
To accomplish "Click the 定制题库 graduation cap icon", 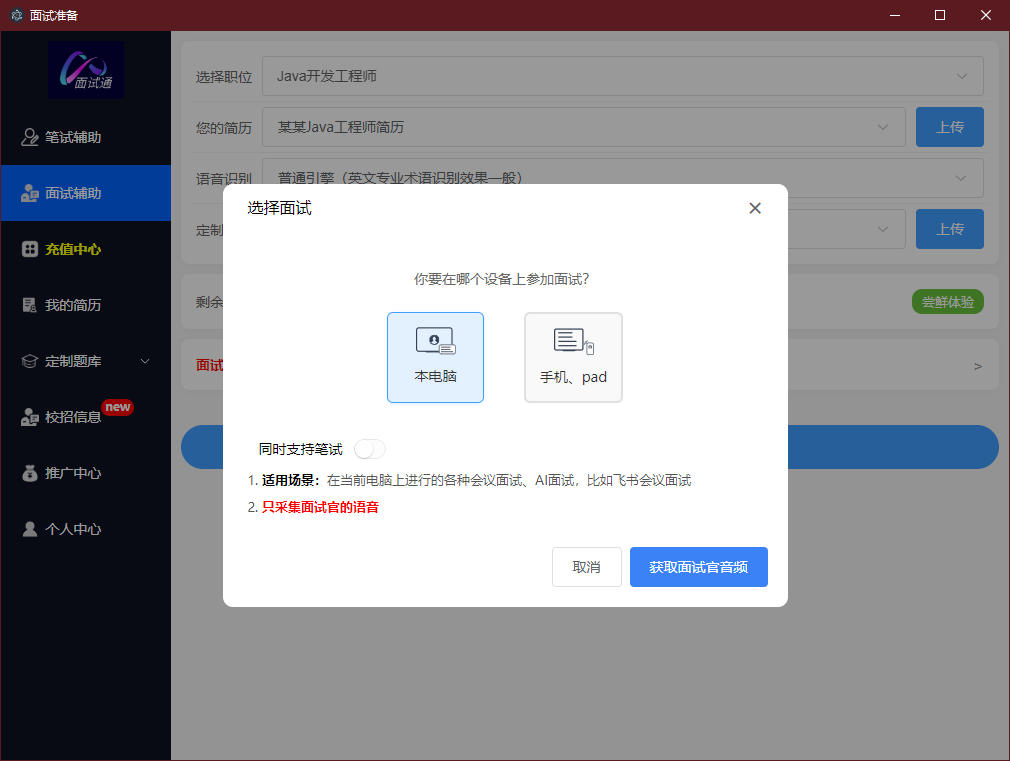I will coord(30,361).
